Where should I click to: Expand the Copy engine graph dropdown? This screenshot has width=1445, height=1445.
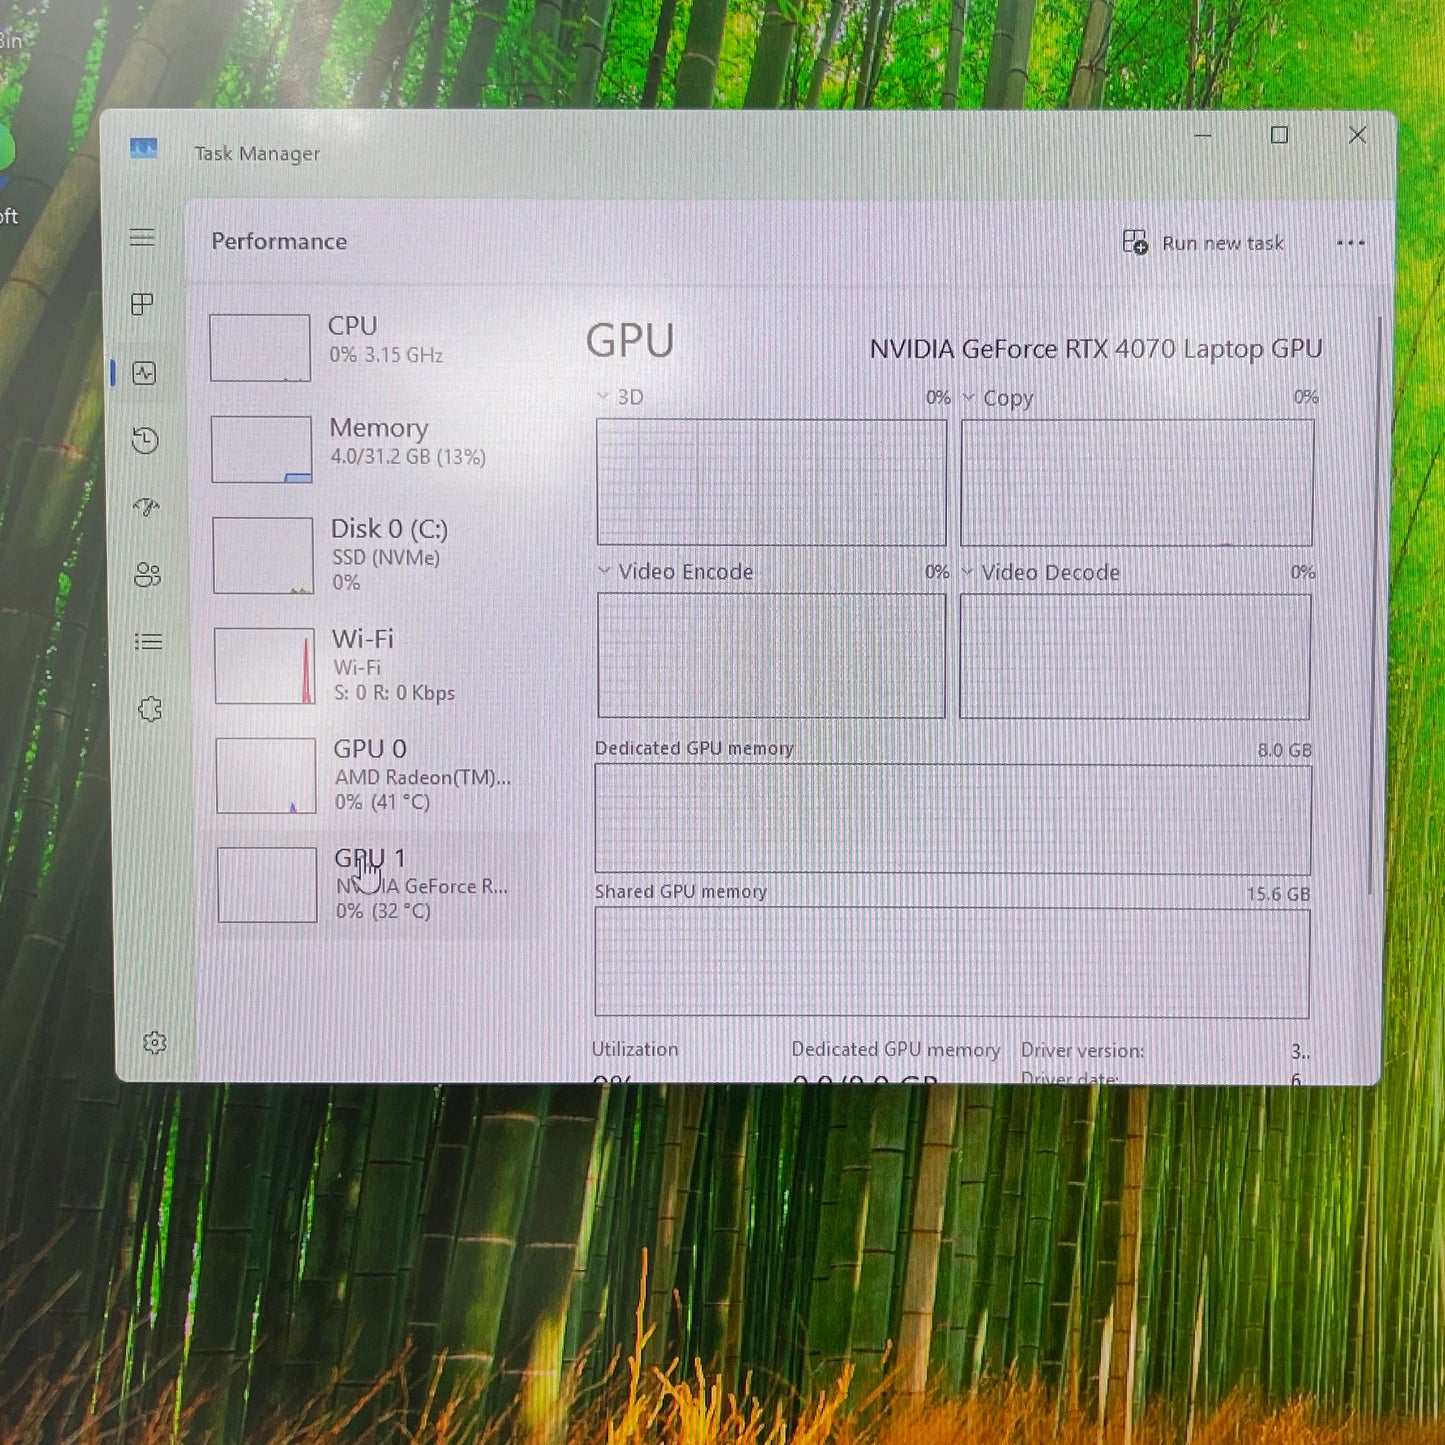coord(968,398)
